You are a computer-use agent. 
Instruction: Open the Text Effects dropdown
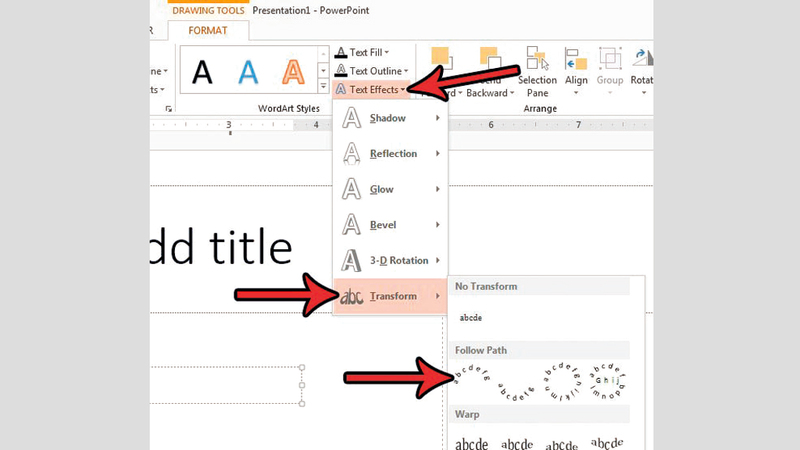point(370,90)
